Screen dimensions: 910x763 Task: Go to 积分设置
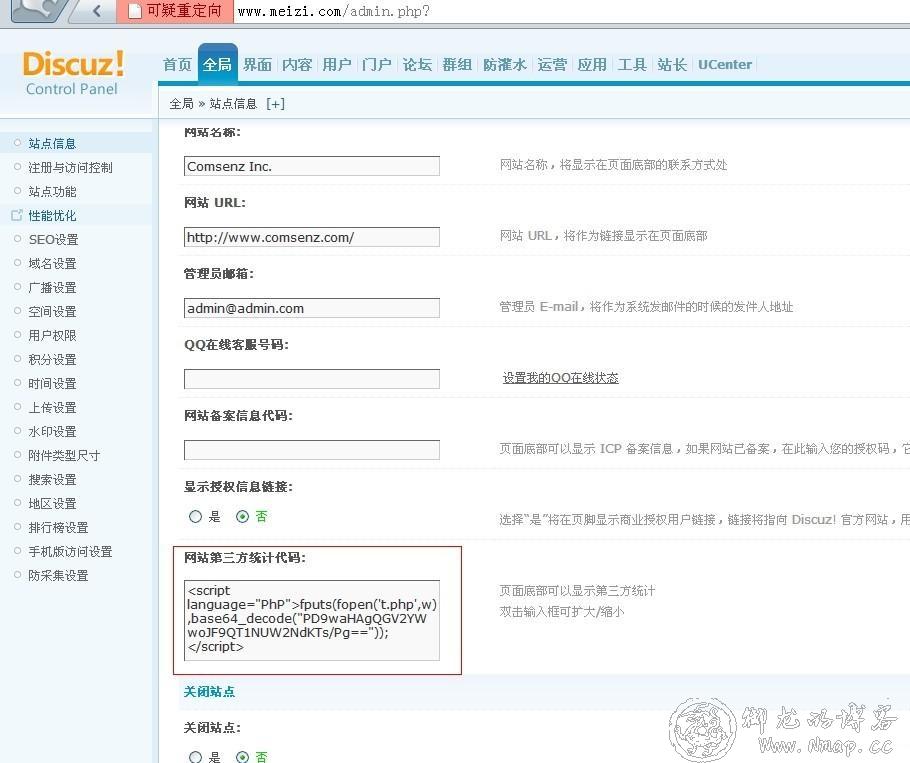[x=52, y=360]
